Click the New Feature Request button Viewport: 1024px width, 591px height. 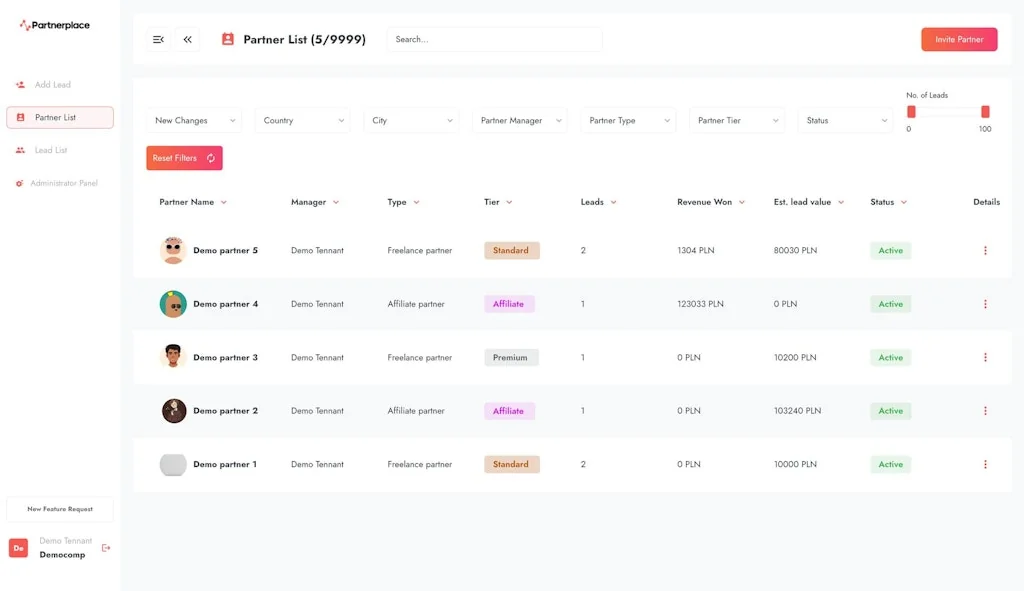click(x=59, y=509)
